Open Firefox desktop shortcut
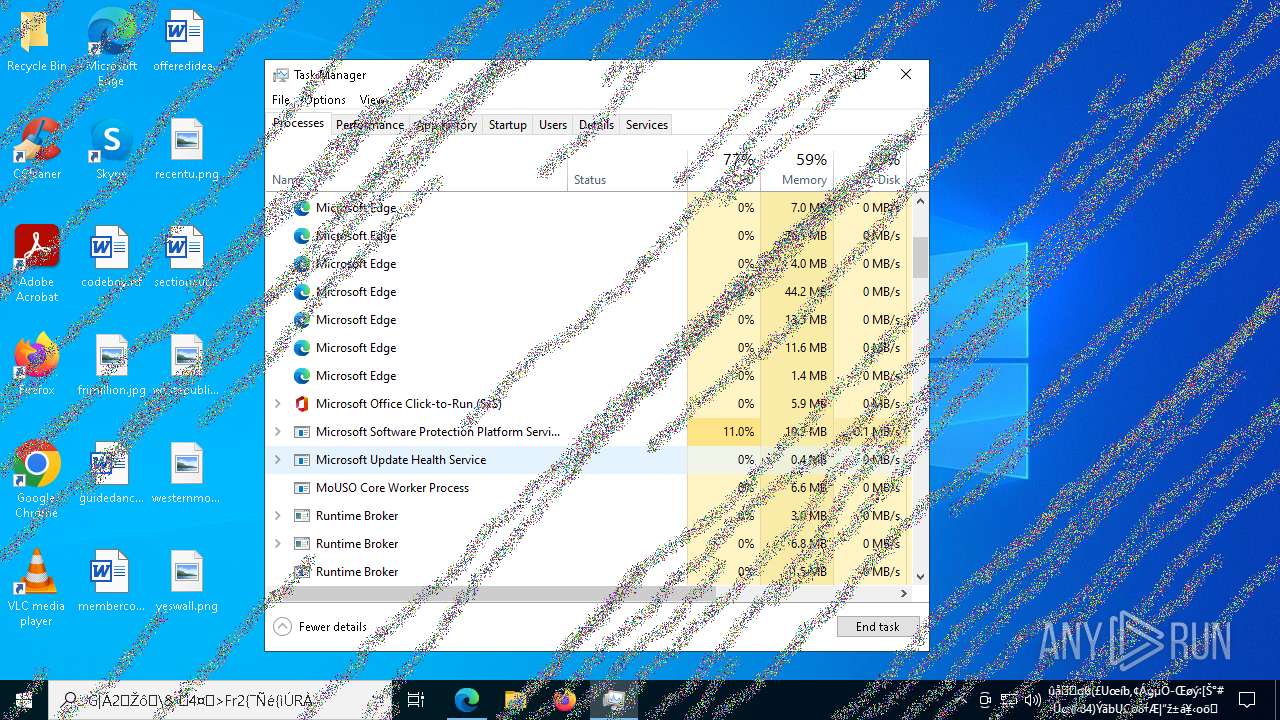This screenshot has width=1280, height=720. 36,366
